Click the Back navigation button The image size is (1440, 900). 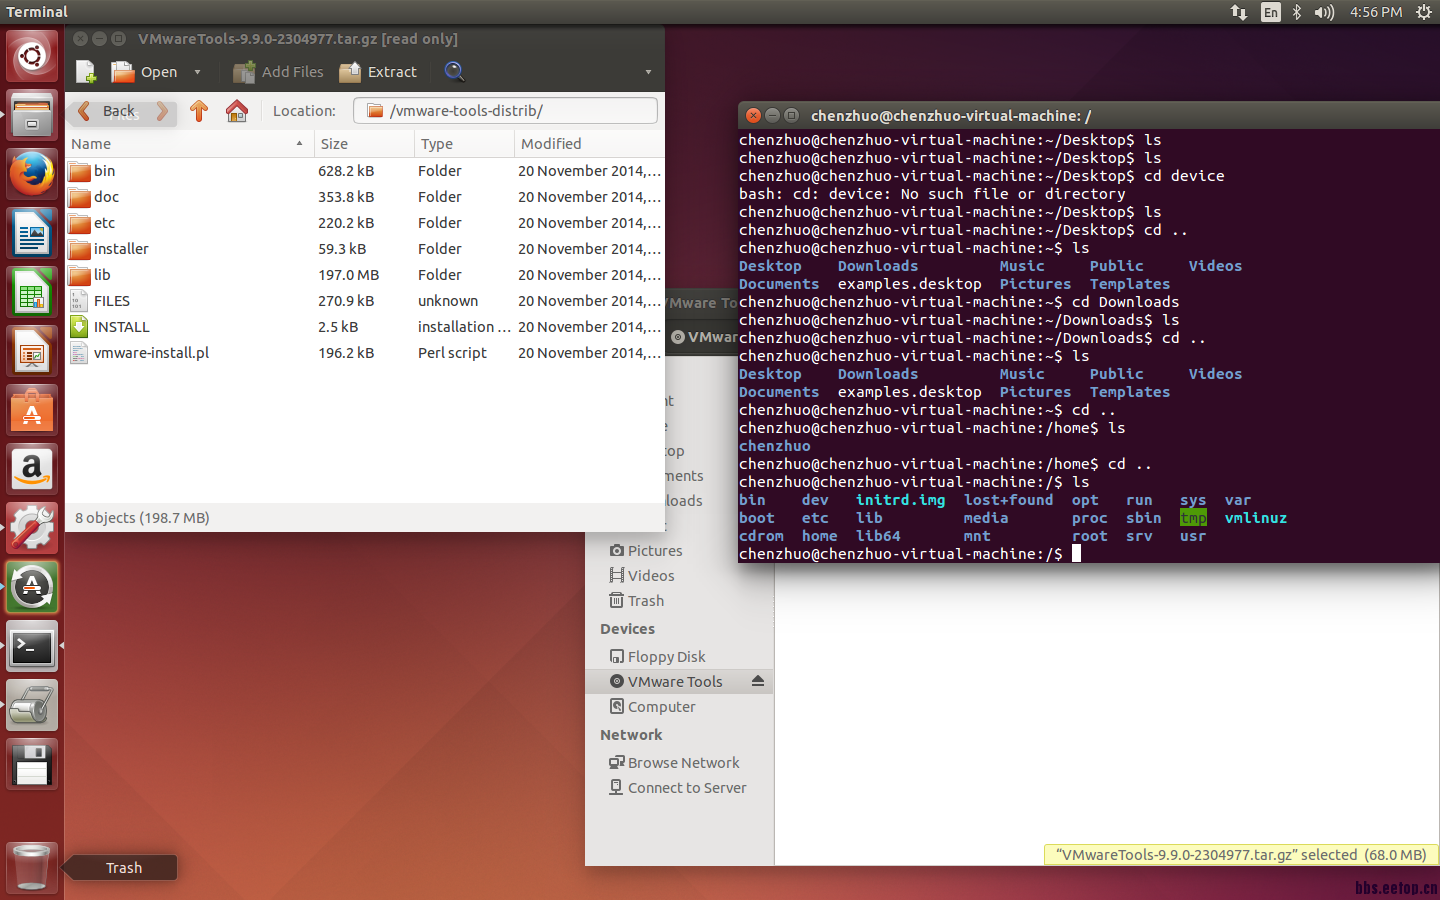(108, 111)
